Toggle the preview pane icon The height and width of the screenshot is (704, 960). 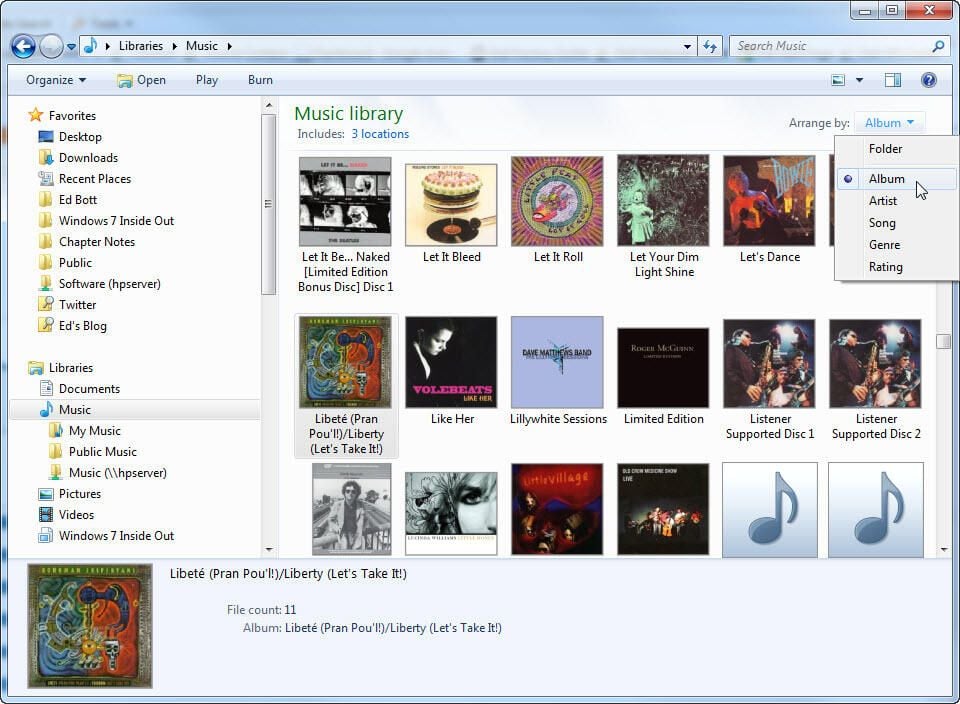[893, 80]
